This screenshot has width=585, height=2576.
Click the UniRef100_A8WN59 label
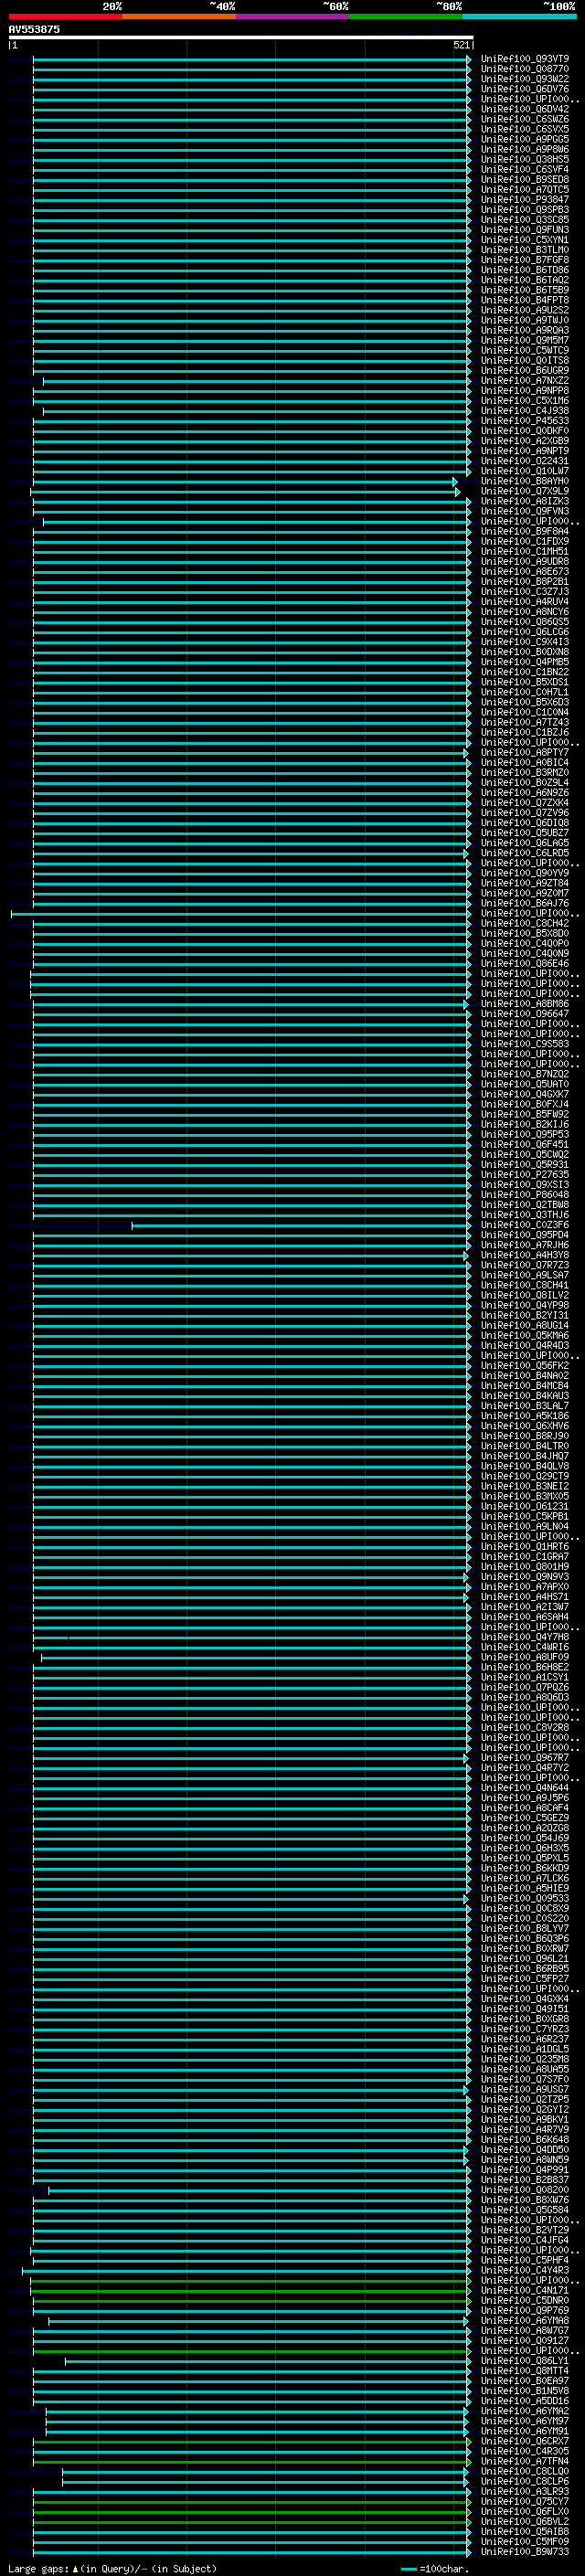pos(525,2160)
